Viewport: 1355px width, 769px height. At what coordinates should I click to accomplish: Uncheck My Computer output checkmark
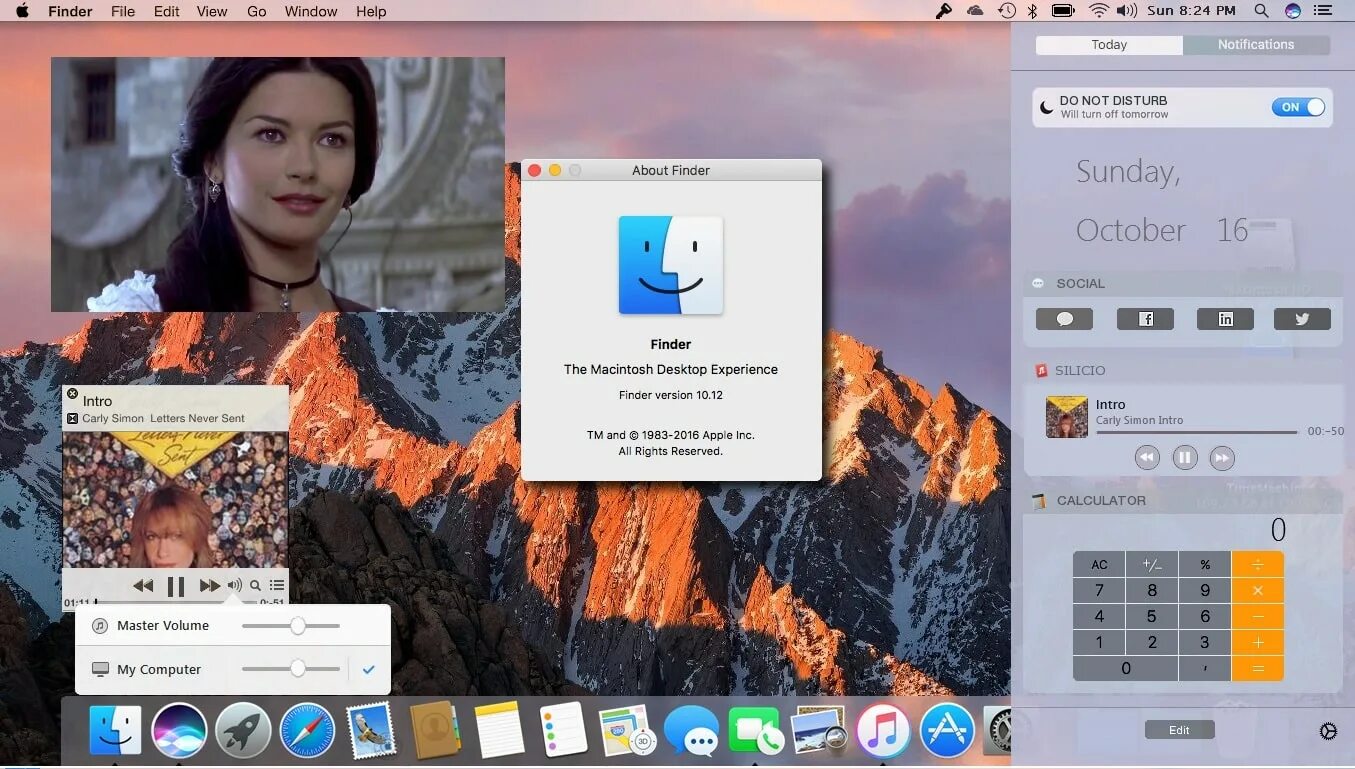coord(368,670)
